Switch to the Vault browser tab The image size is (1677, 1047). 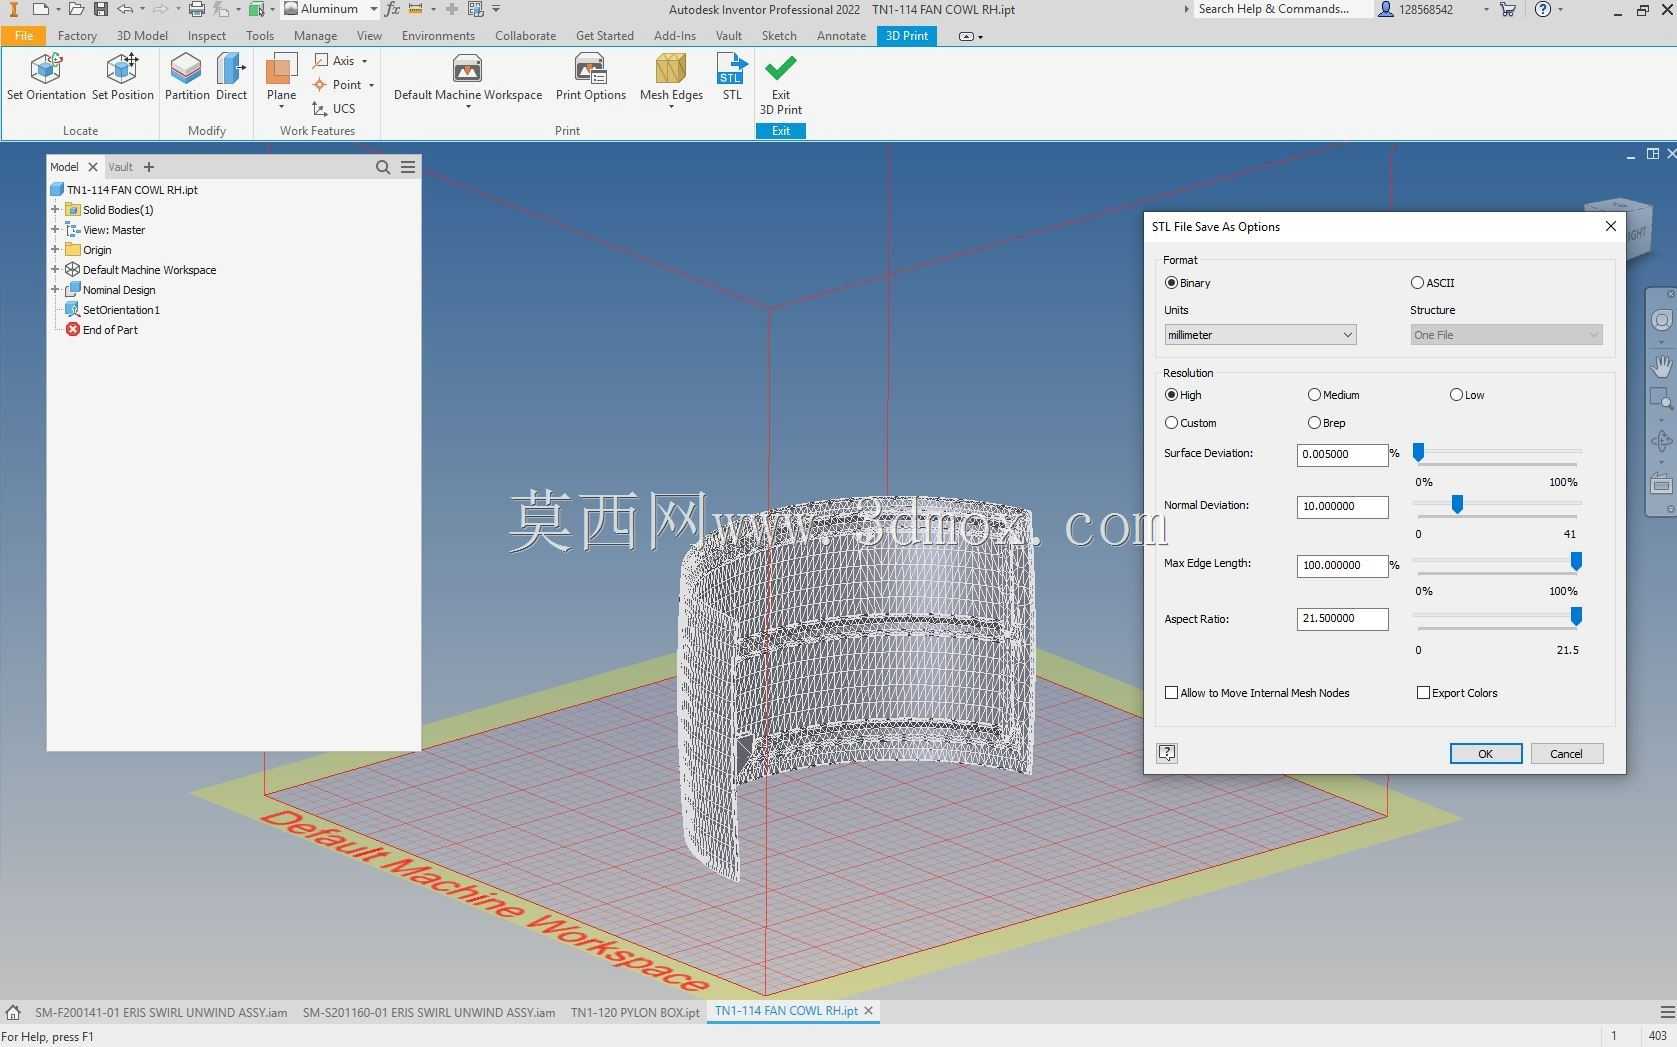tap(120, 167)
